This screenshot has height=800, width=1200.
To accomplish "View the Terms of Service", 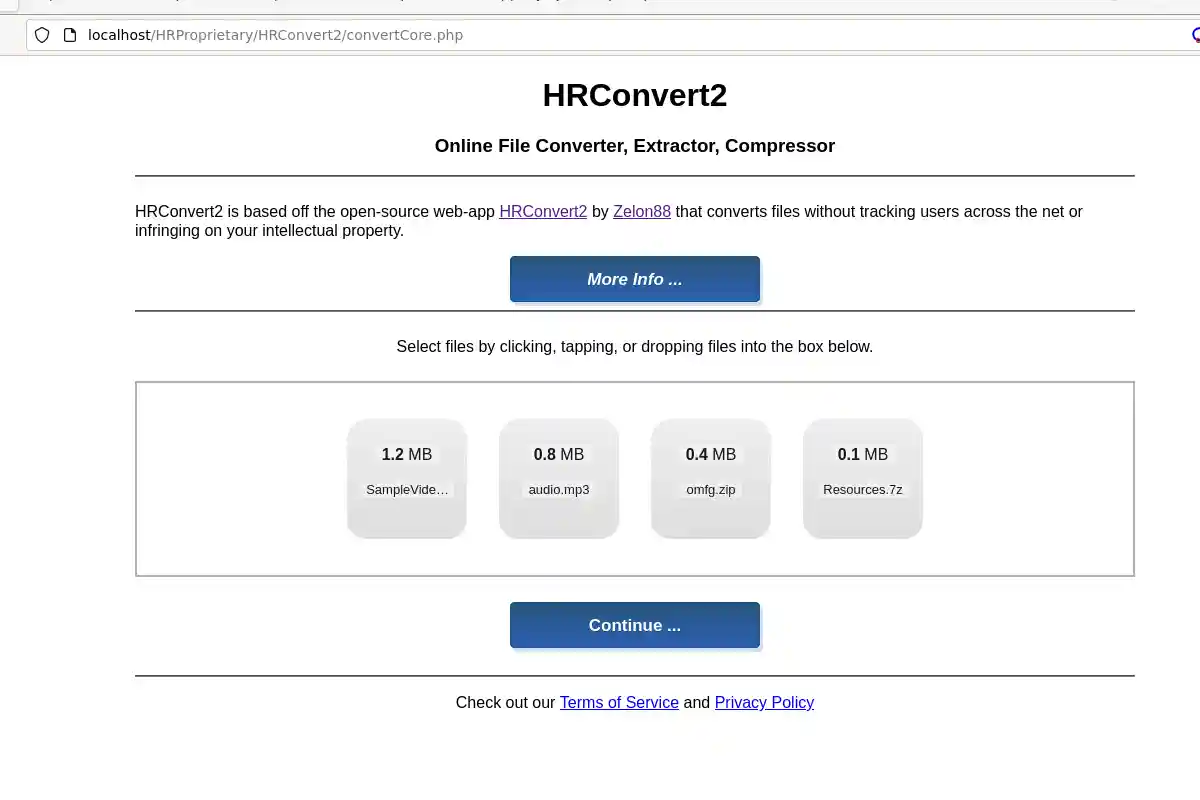I will click(x=619, y=702).
